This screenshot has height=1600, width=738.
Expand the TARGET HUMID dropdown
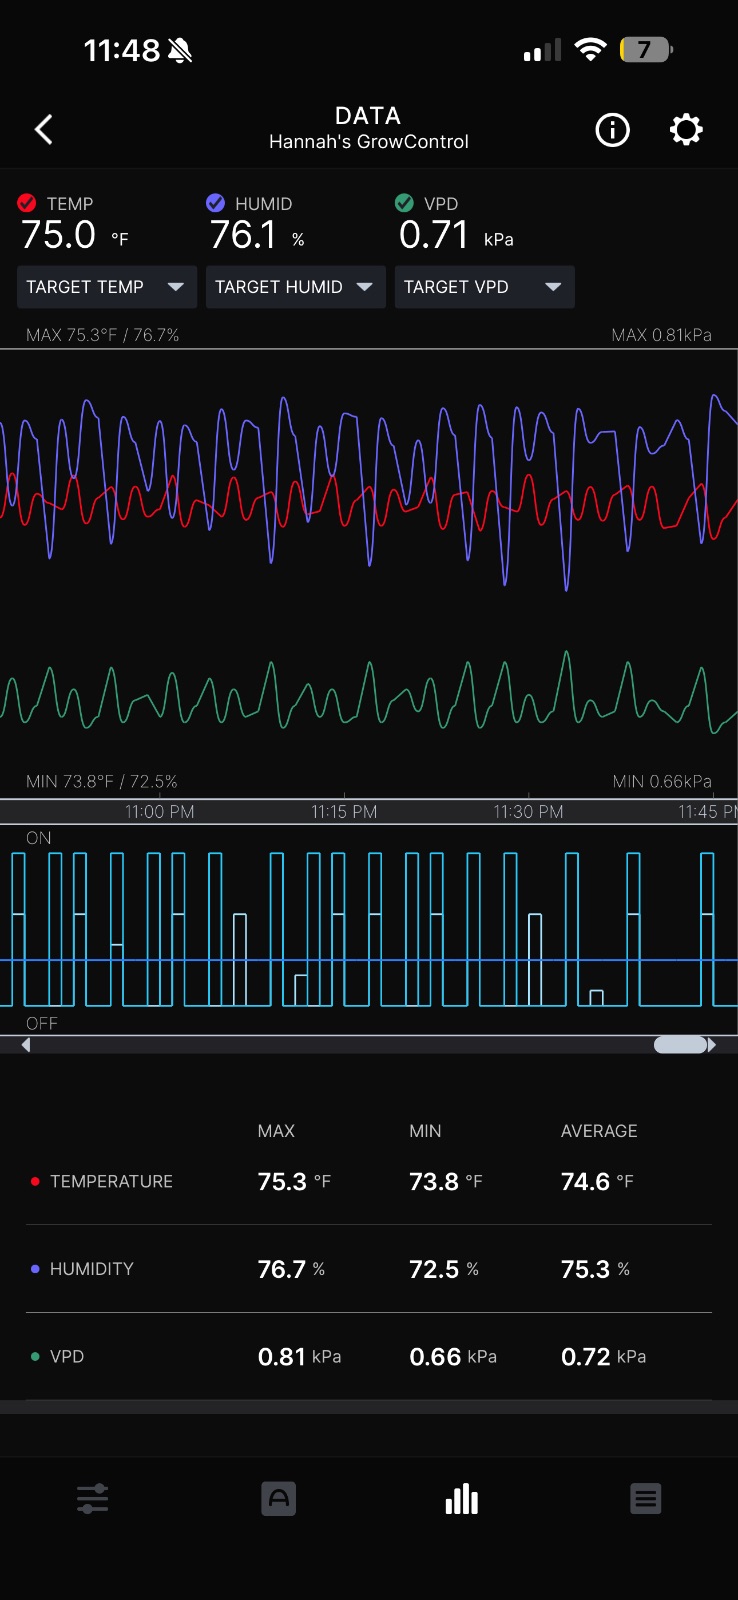pos(295,287)
